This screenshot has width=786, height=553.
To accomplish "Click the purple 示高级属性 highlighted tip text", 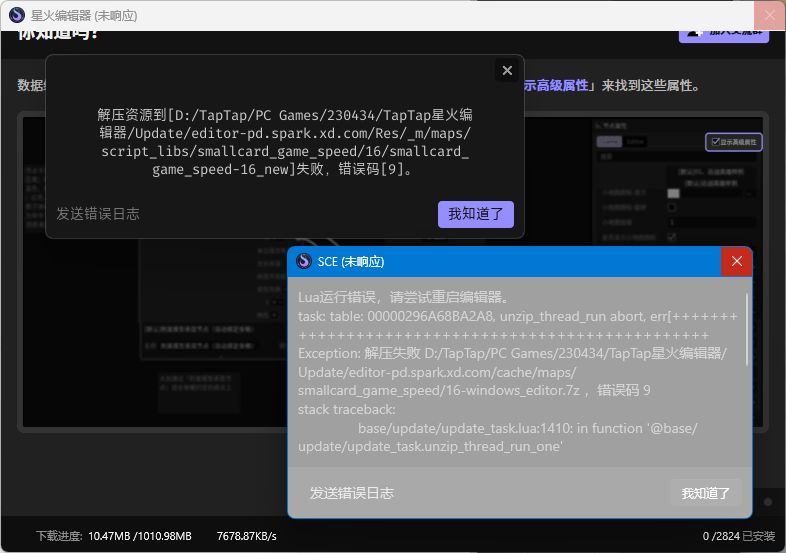I will tap(555, 85).
